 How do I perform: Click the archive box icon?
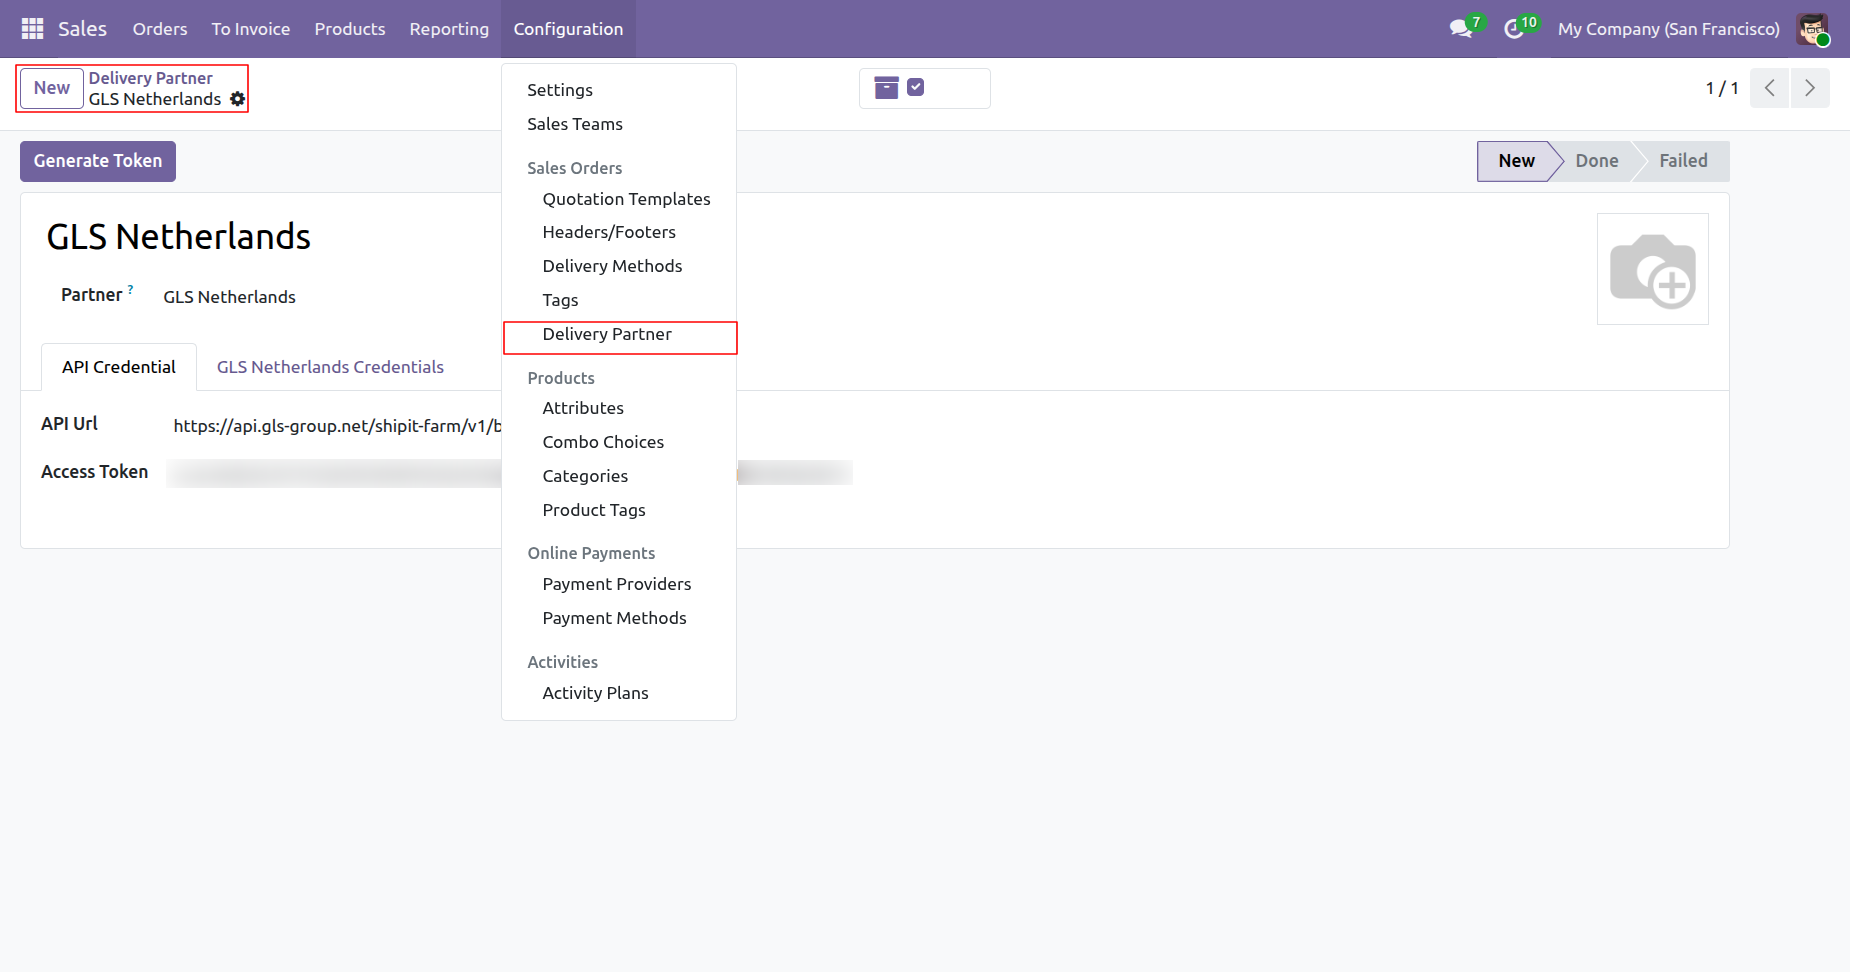(886, 88)
